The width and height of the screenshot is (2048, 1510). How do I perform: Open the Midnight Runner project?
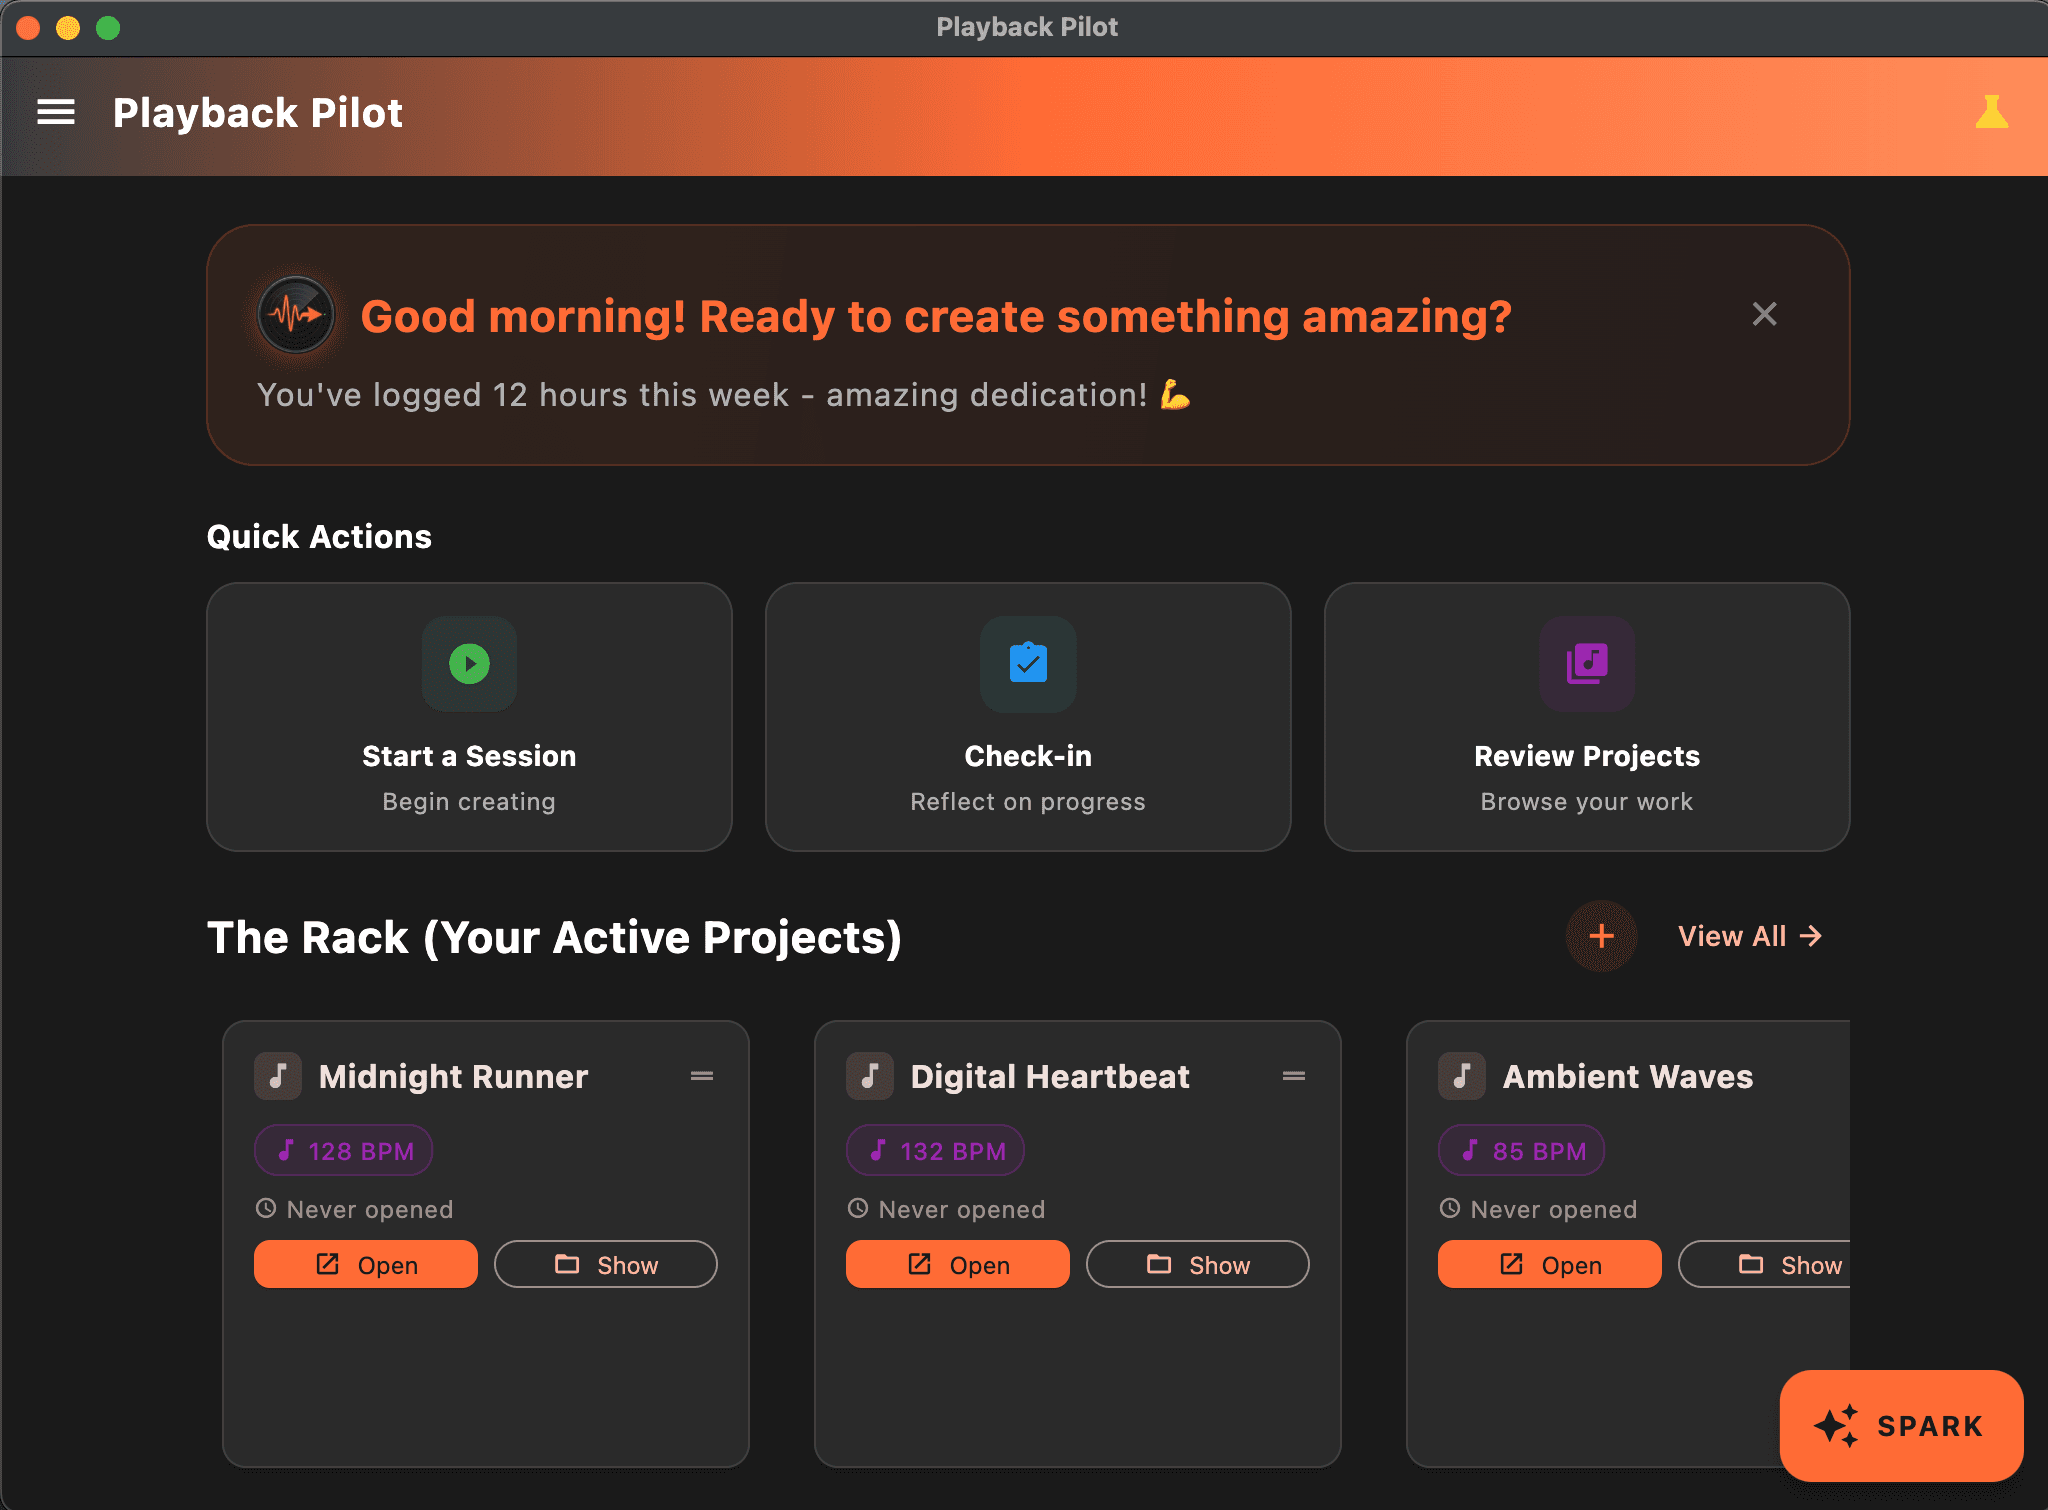pyautogui.click(x=365, y=1264)
